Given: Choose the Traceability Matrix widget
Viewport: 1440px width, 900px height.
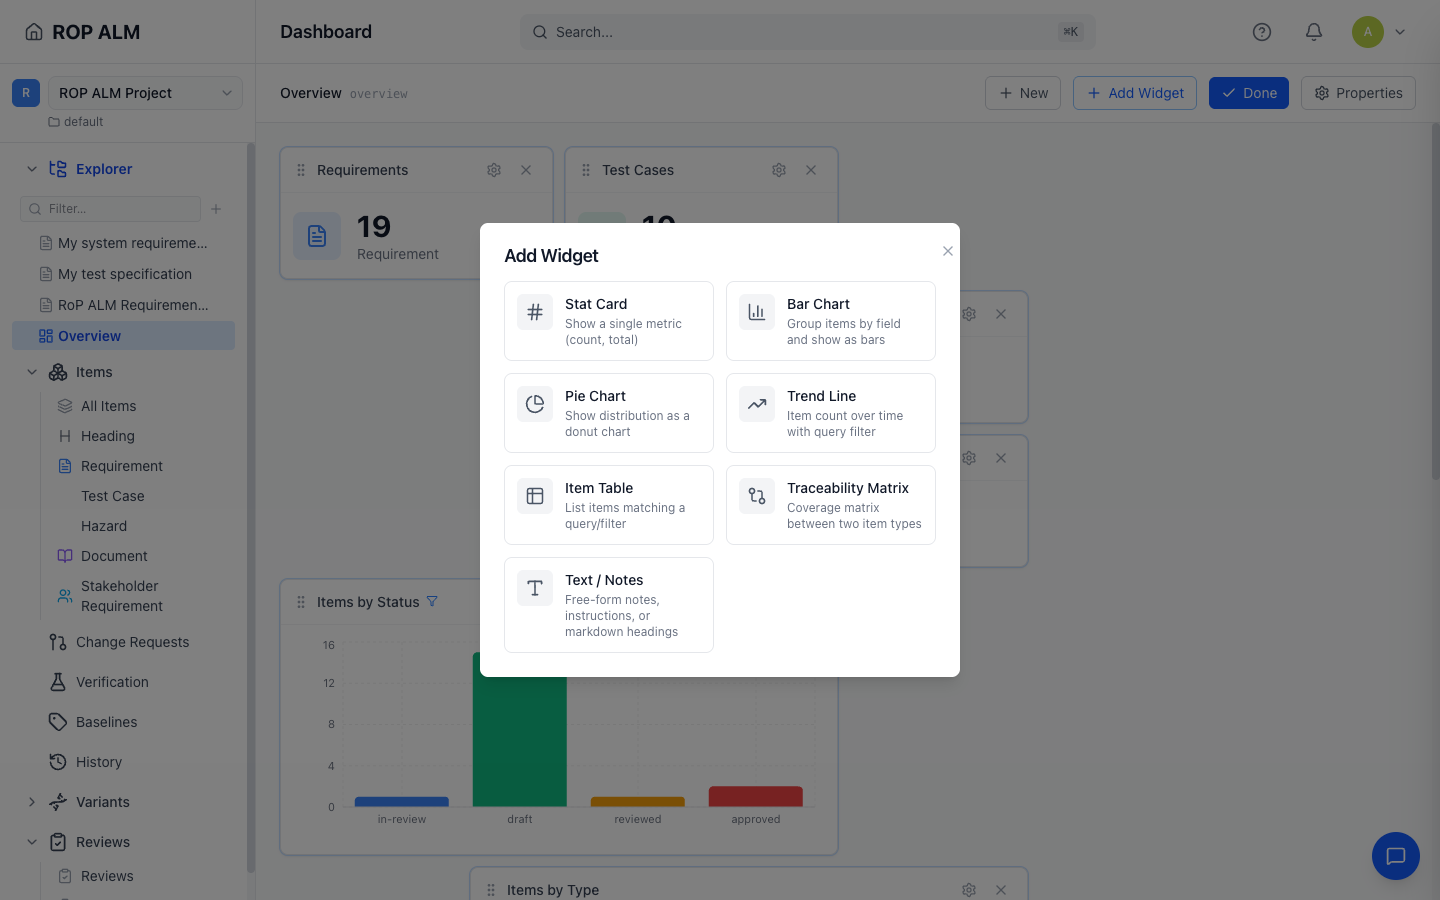Looking at the screenshot, I should pyautogui.click(x=831, y=505).
